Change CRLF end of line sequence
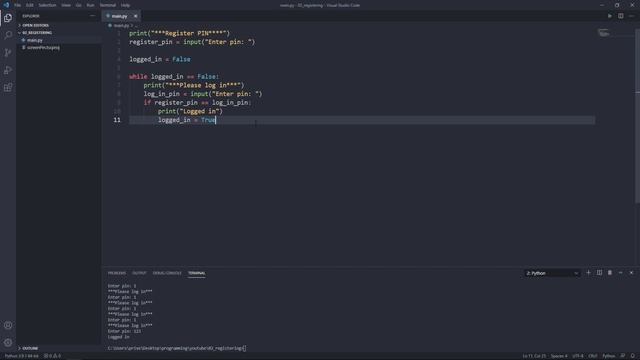Image resolution: width=640 pixels, height=360 pixels. click(x=593, y=356)
